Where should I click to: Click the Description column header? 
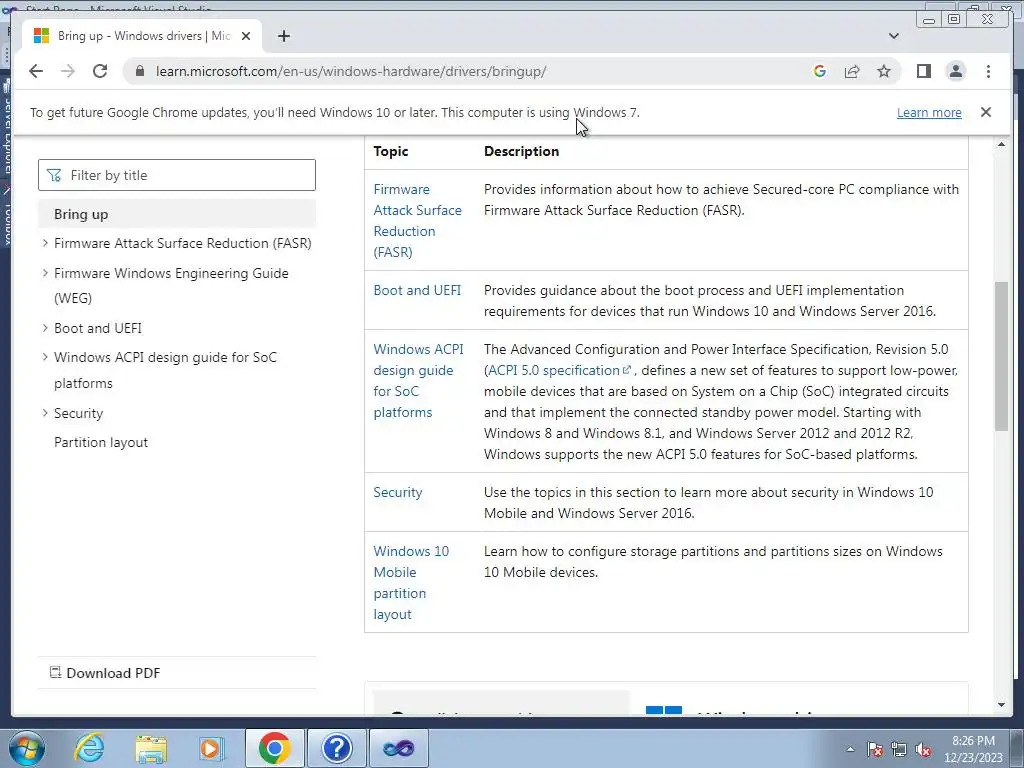(x=521, y=151)
